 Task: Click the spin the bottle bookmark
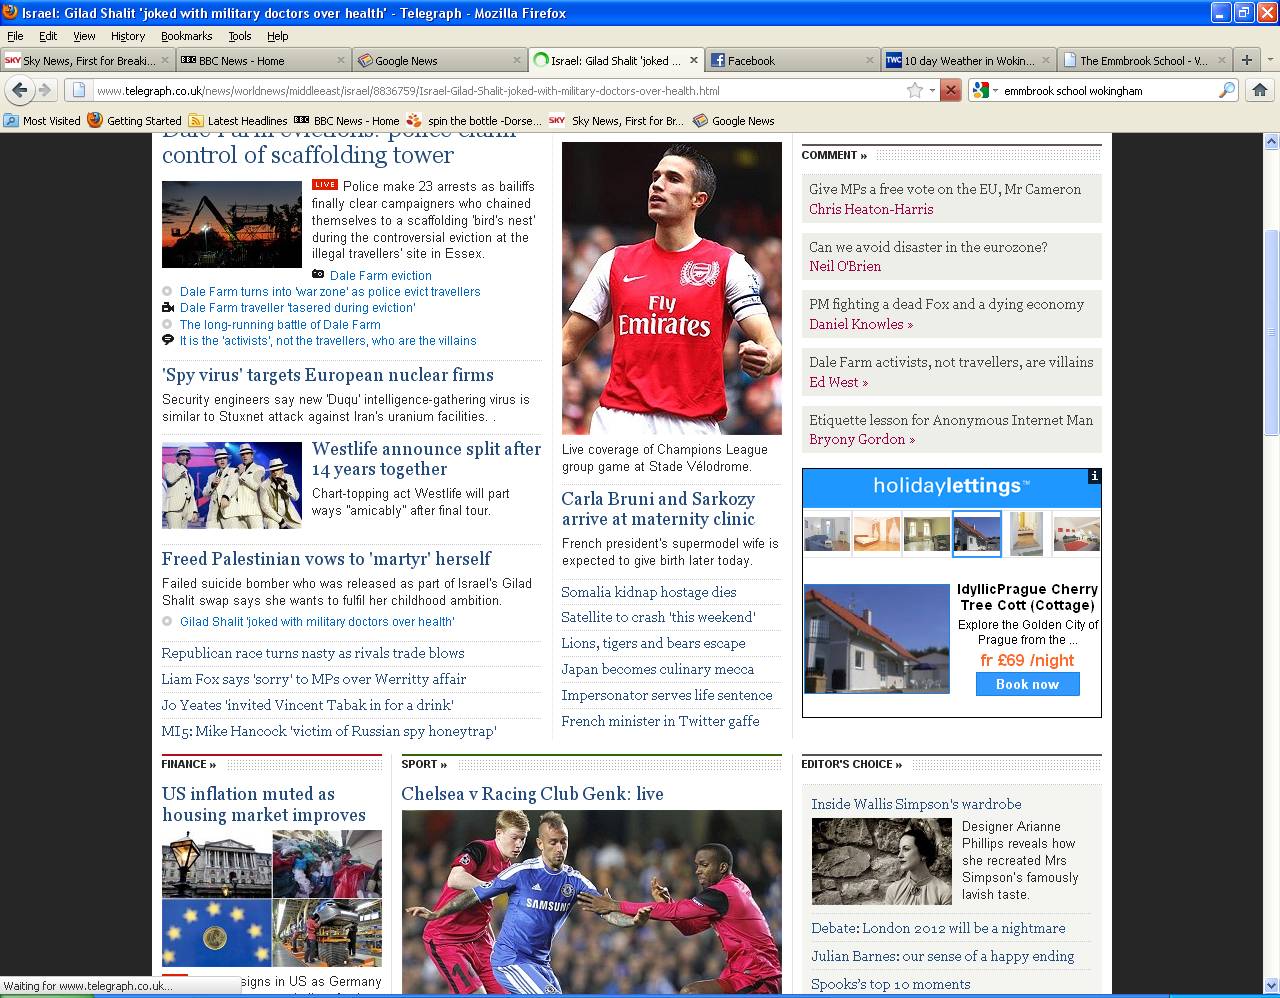(x=474, y=121)
